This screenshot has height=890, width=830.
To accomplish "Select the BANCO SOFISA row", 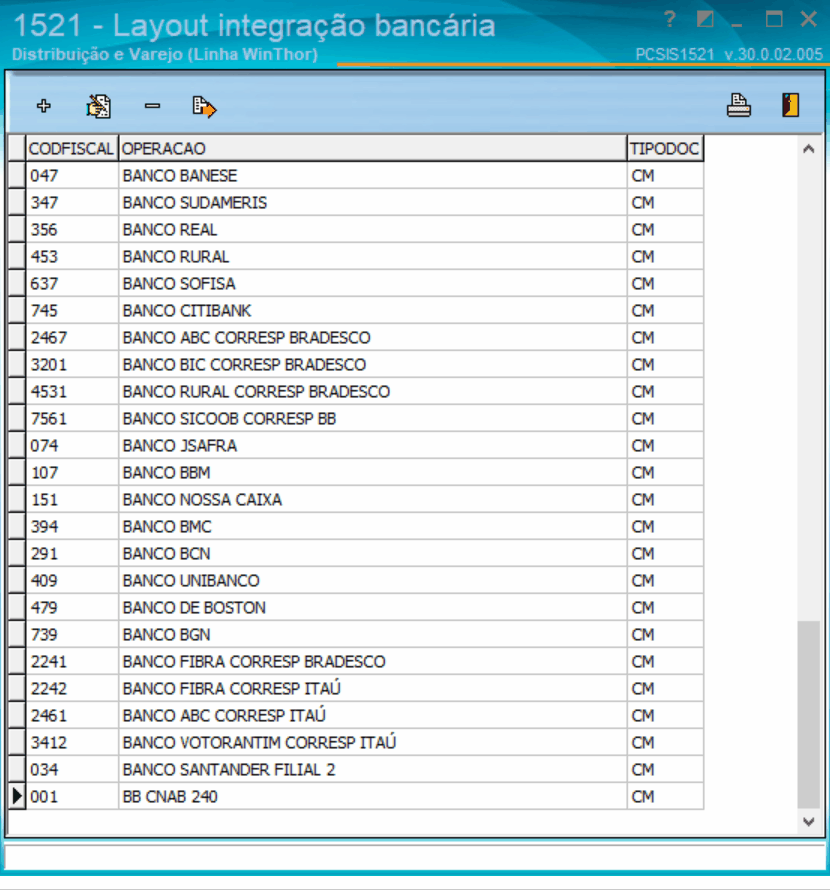I will pyautogui.click(x=356, y=283).
